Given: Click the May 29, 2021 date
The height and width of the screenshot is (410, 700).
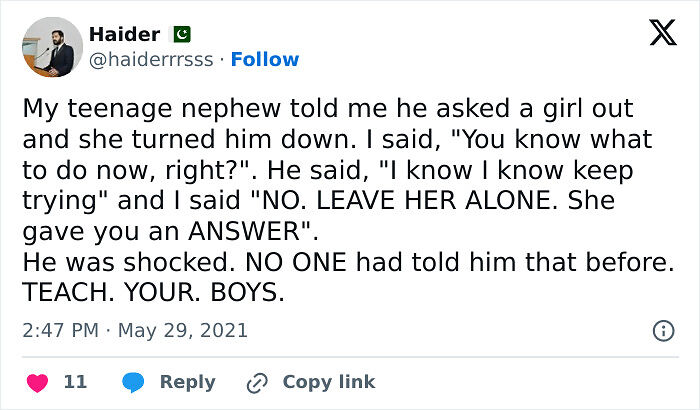Looking at the screenshot, I should click(x=185, y=330).
